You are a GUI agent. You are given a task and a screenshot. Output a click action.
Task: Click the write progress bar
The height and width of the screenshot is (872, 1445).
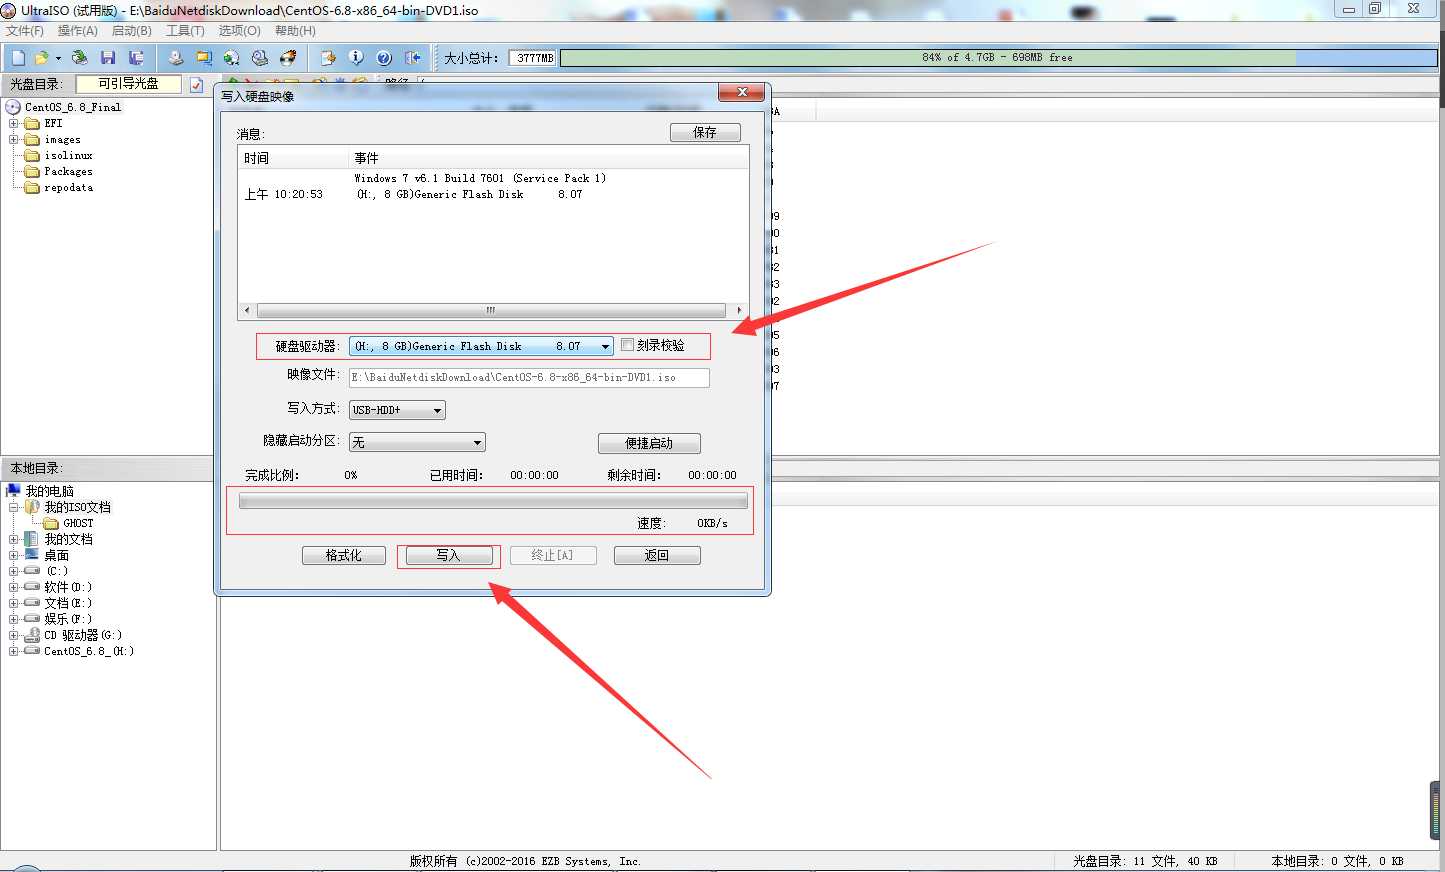point(493,501)
